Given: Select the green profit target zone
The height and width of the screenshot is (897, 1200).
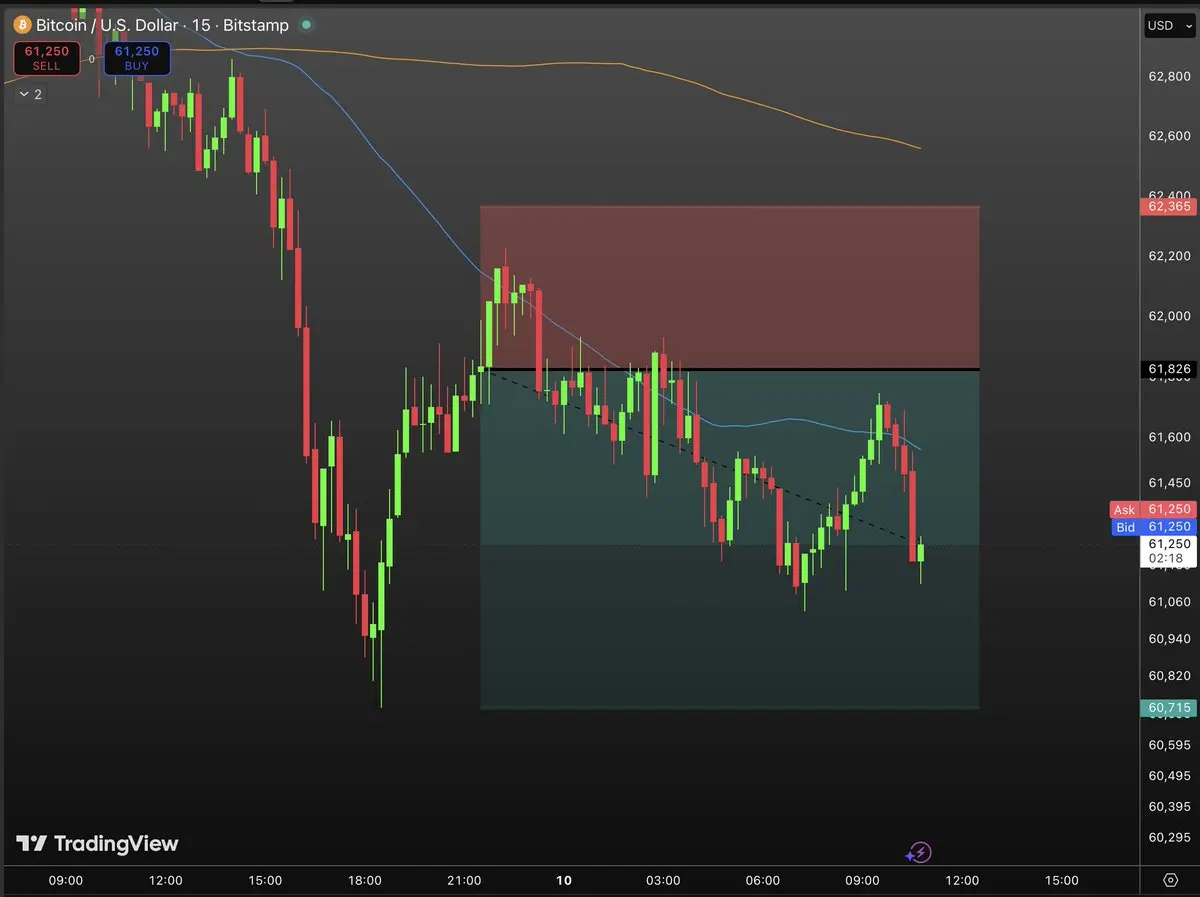Looking at the screenshot, I should (x=729, y=540).
